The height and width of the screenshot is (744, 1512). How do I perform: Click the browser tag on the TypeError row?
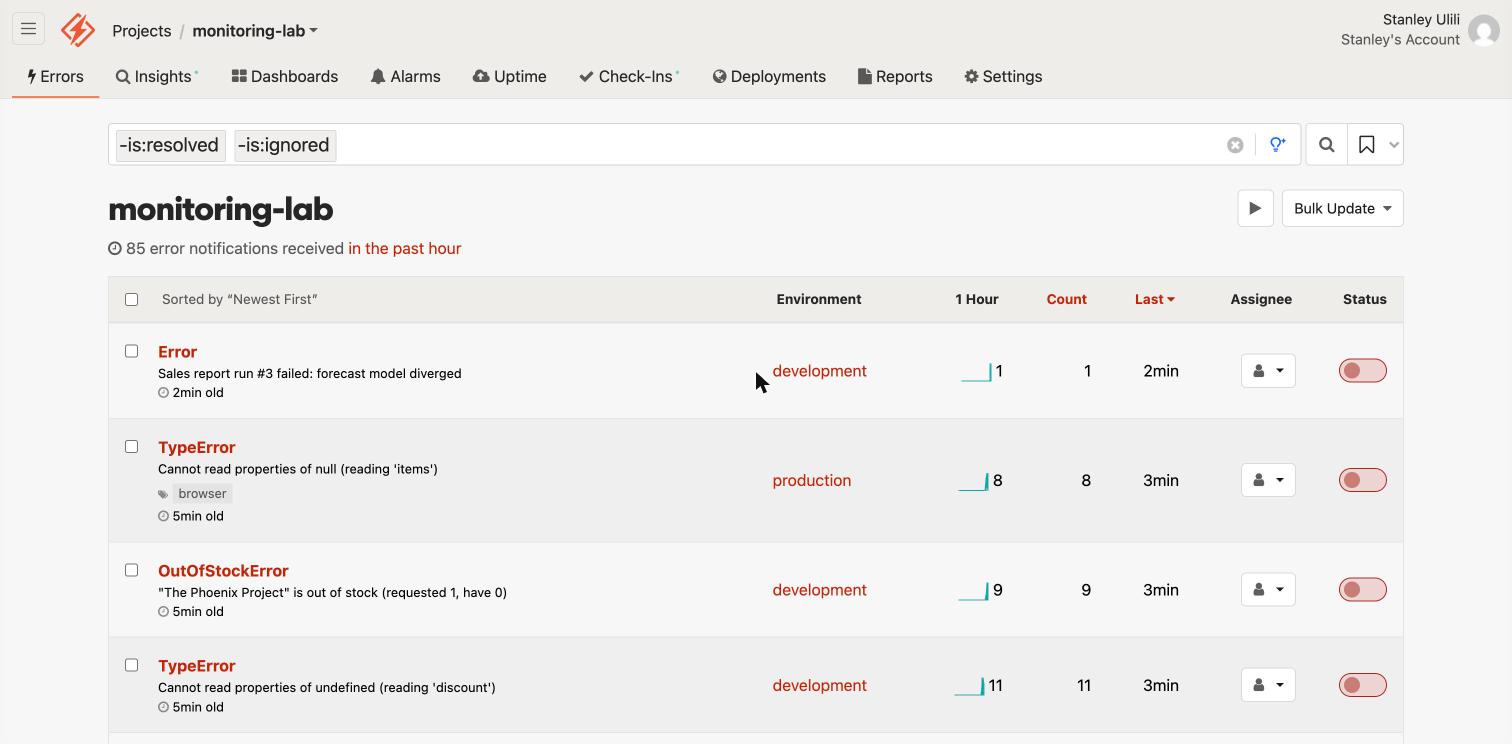202,493
